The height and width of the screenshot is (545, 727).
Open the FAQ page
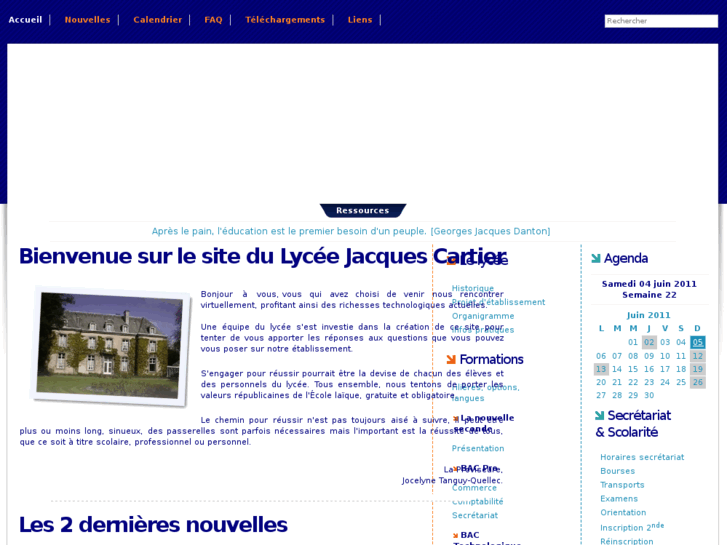(213, 20)
